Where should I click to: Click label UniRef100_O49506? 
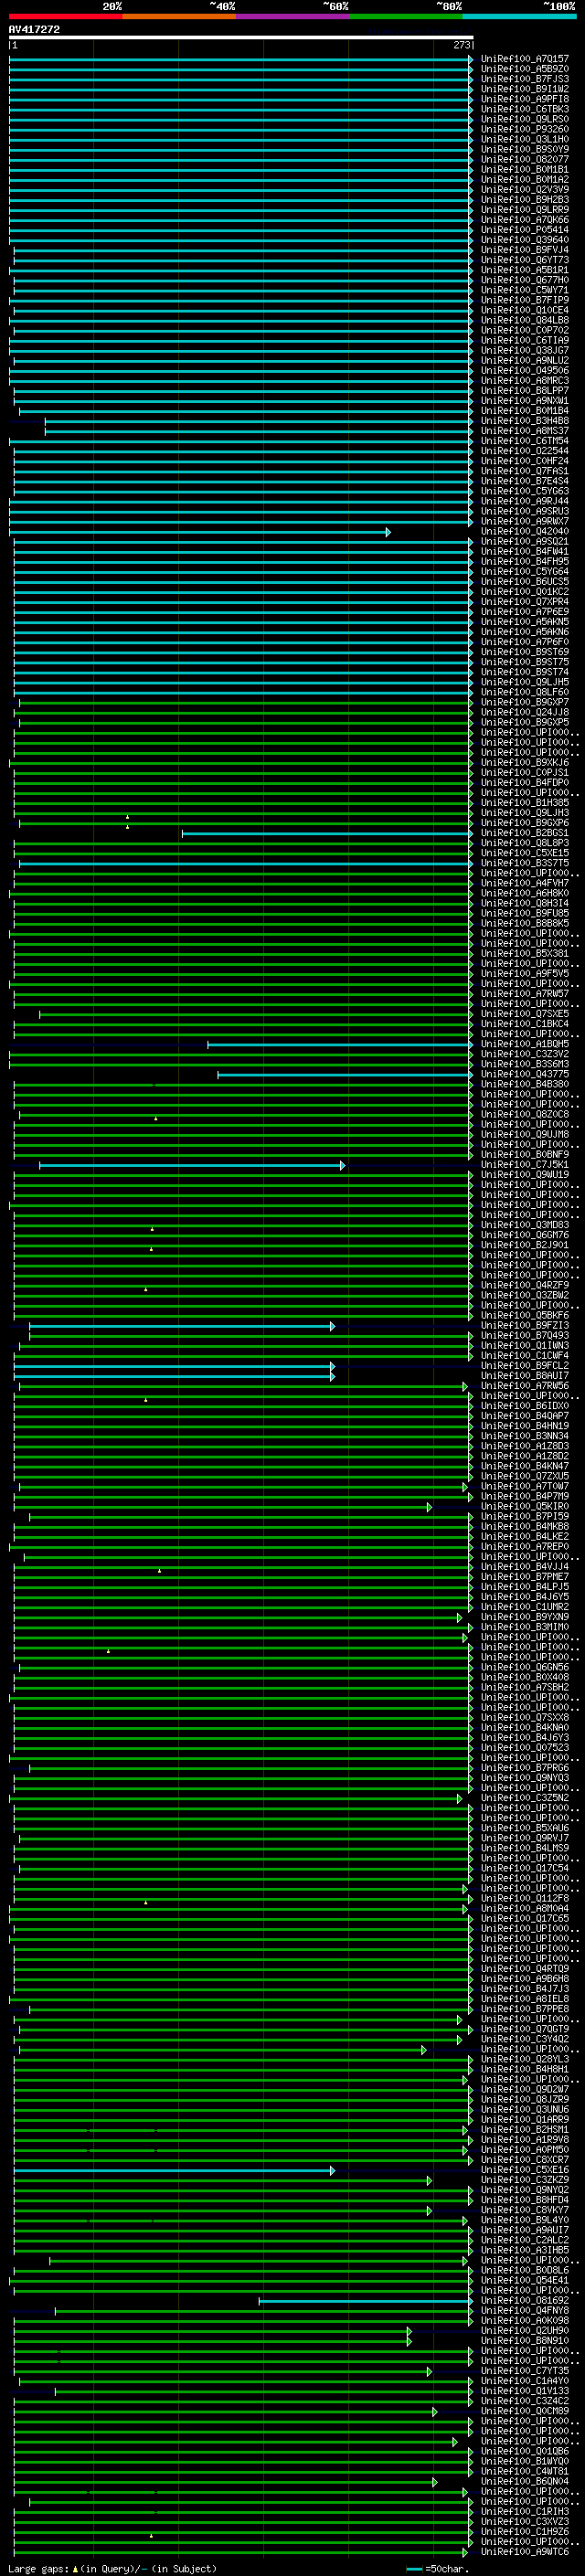click(525, 371)
